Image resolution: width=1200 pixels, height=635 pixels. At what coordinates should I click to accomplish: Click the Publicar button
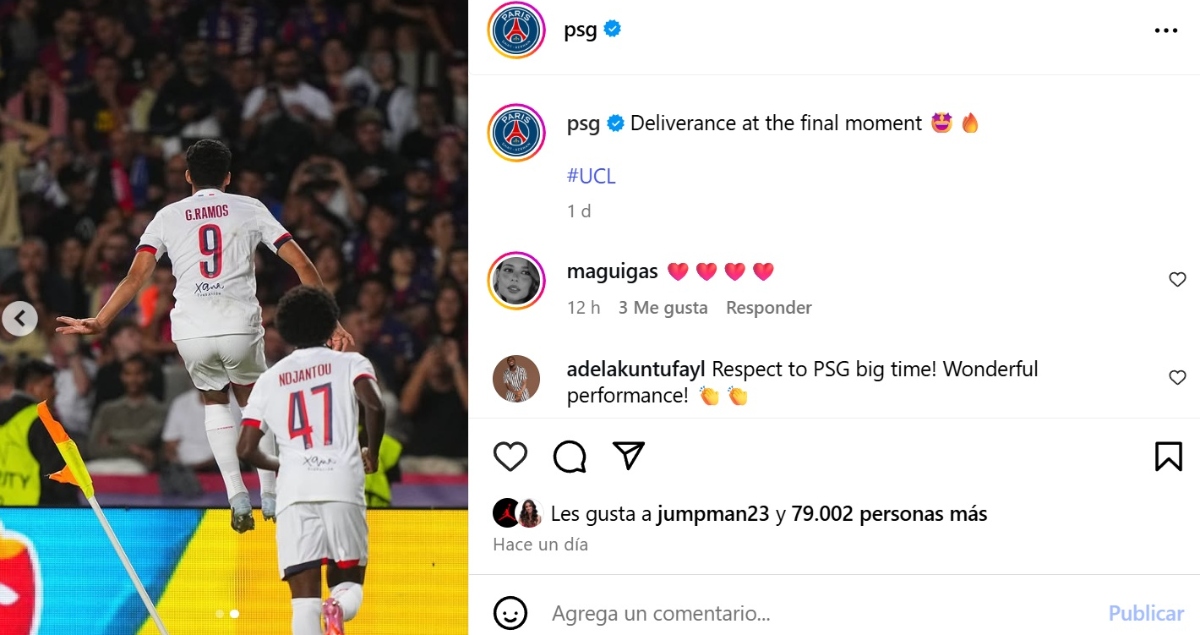coord(1146,613)
